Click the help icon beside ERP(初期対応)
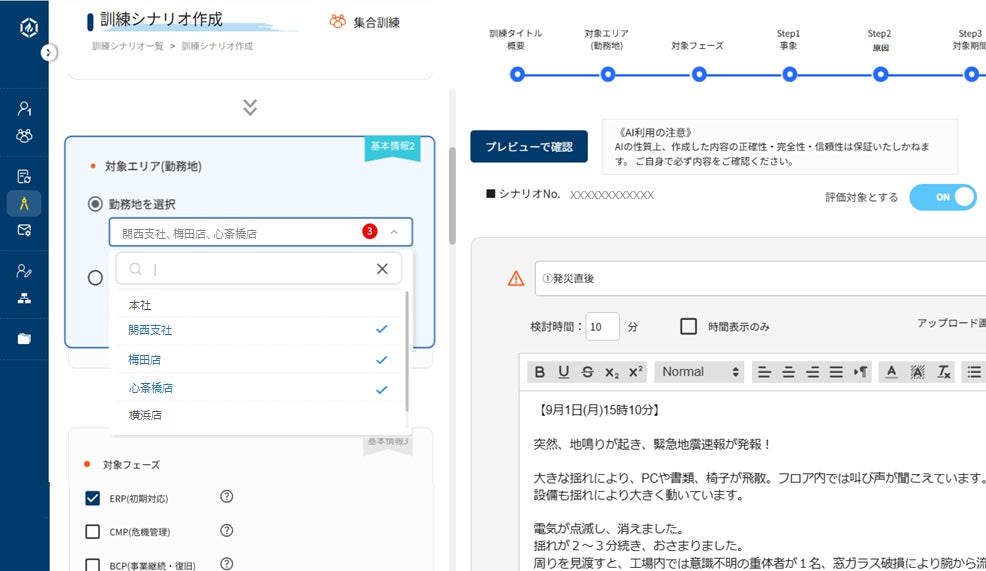Viewport: 986px width, 571px height. [226, 497]
